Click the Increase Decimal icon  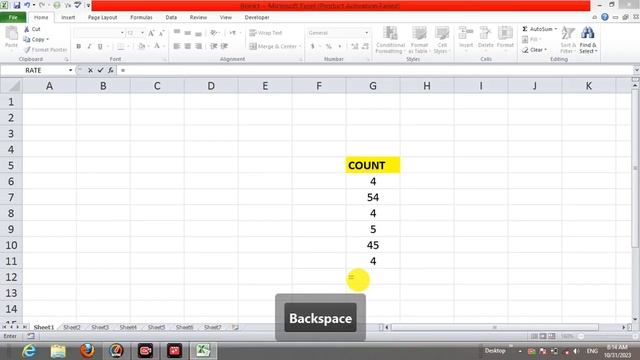pos(355,46)
